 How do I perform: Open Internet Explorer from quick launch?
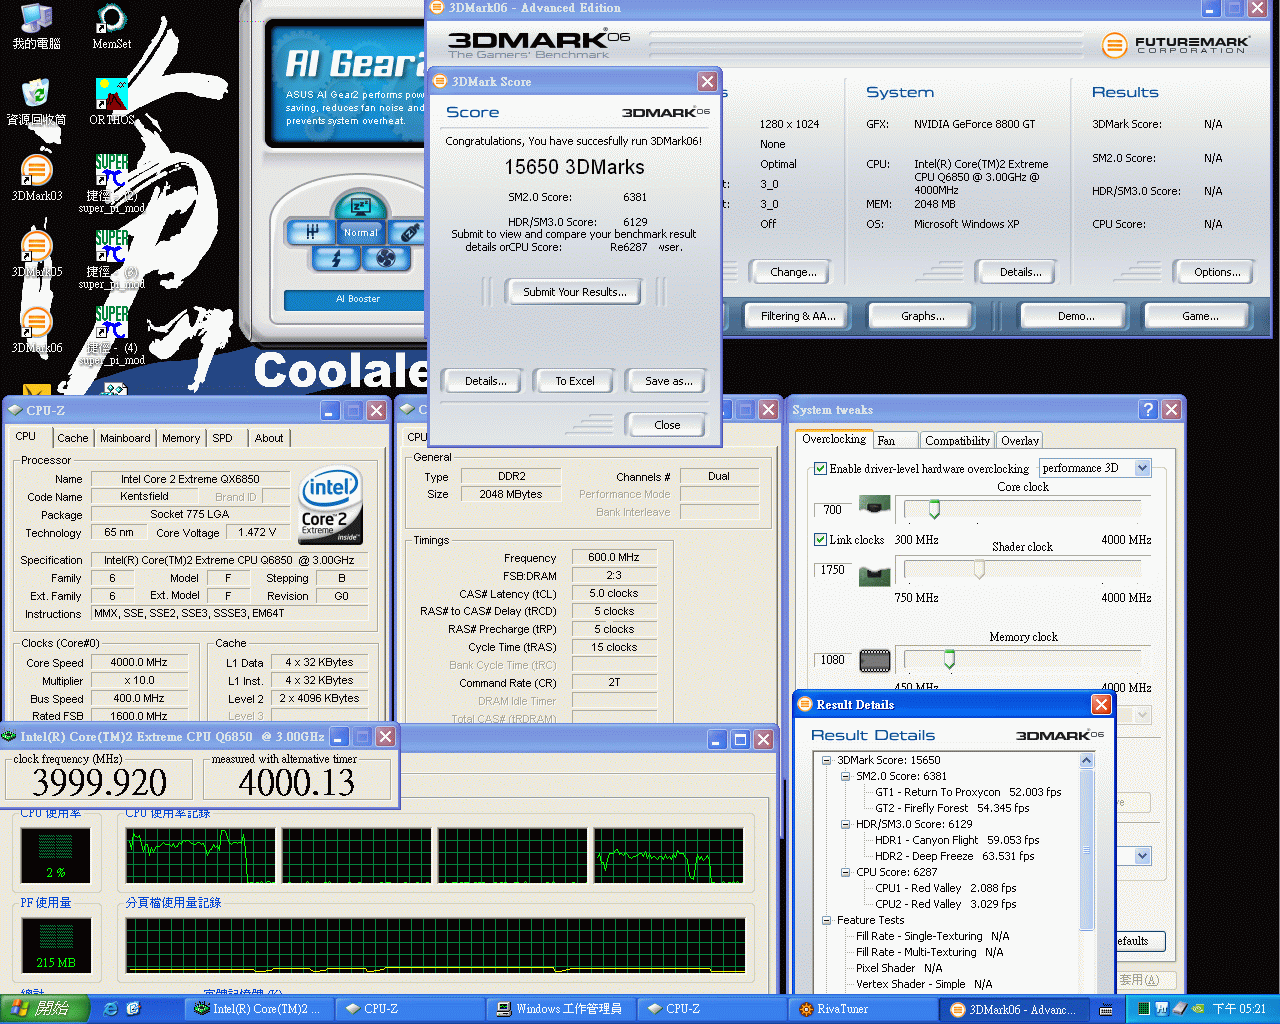[x=111, y=1009]
